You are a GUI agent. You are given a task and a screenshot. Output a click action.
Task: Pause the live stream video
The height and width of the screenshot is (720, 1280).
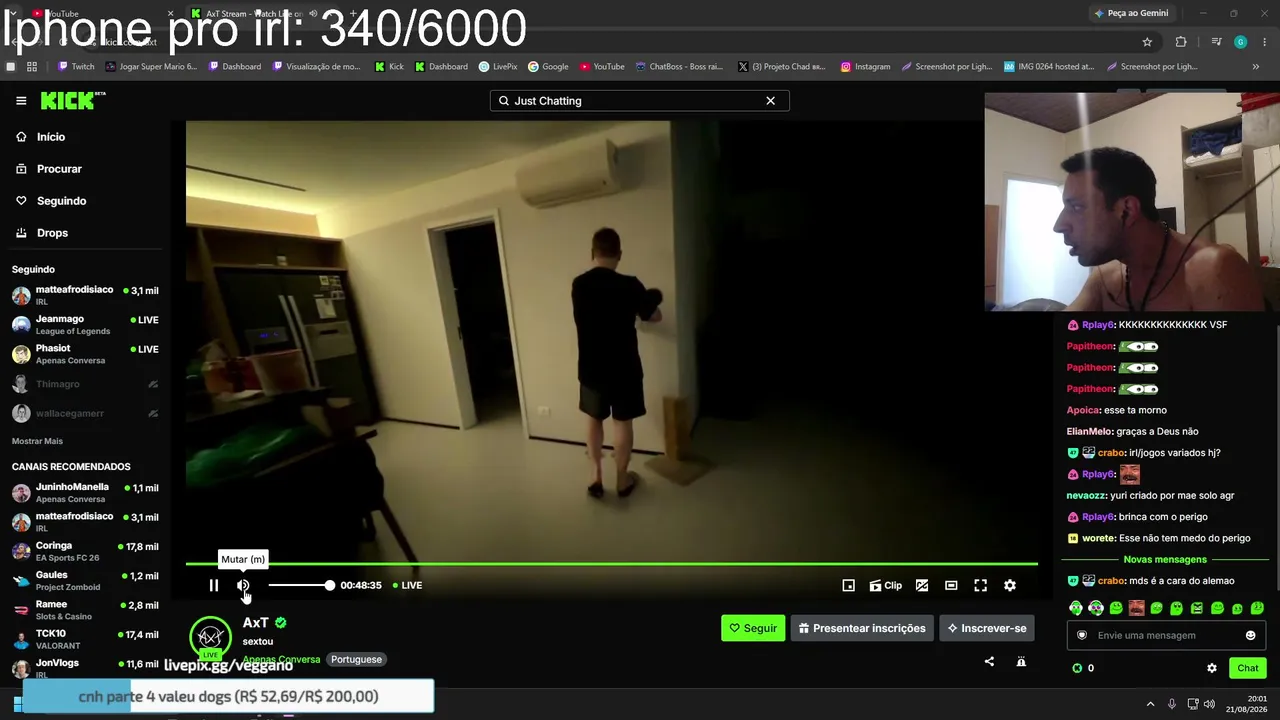coord(214,585)
